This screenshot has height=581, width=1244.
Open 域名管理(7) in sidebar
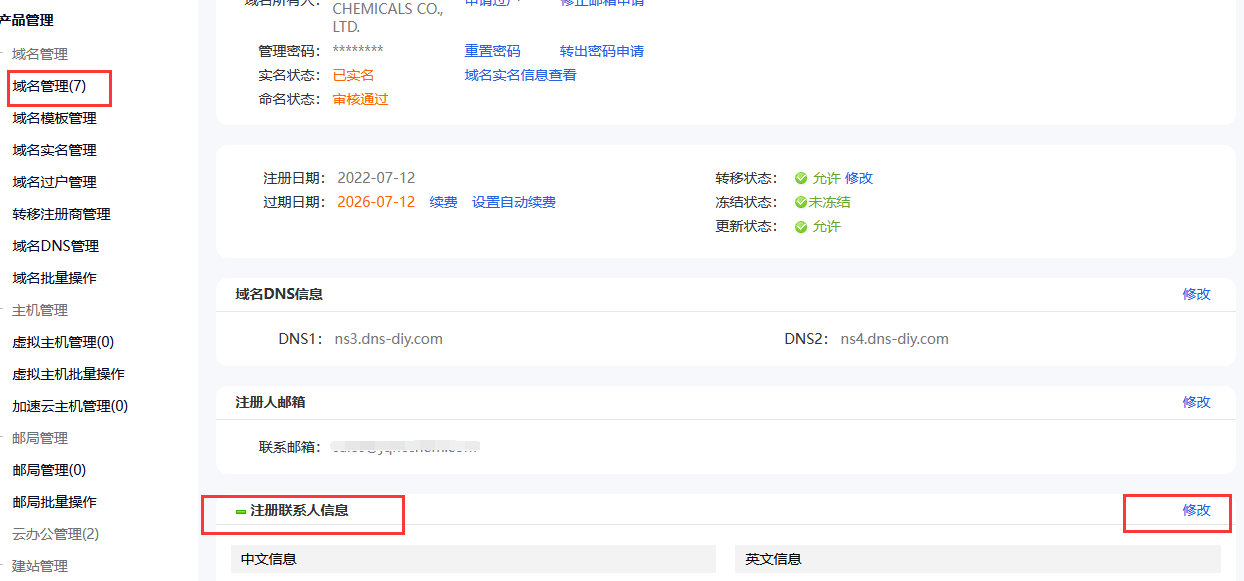(x=49, y=86)
